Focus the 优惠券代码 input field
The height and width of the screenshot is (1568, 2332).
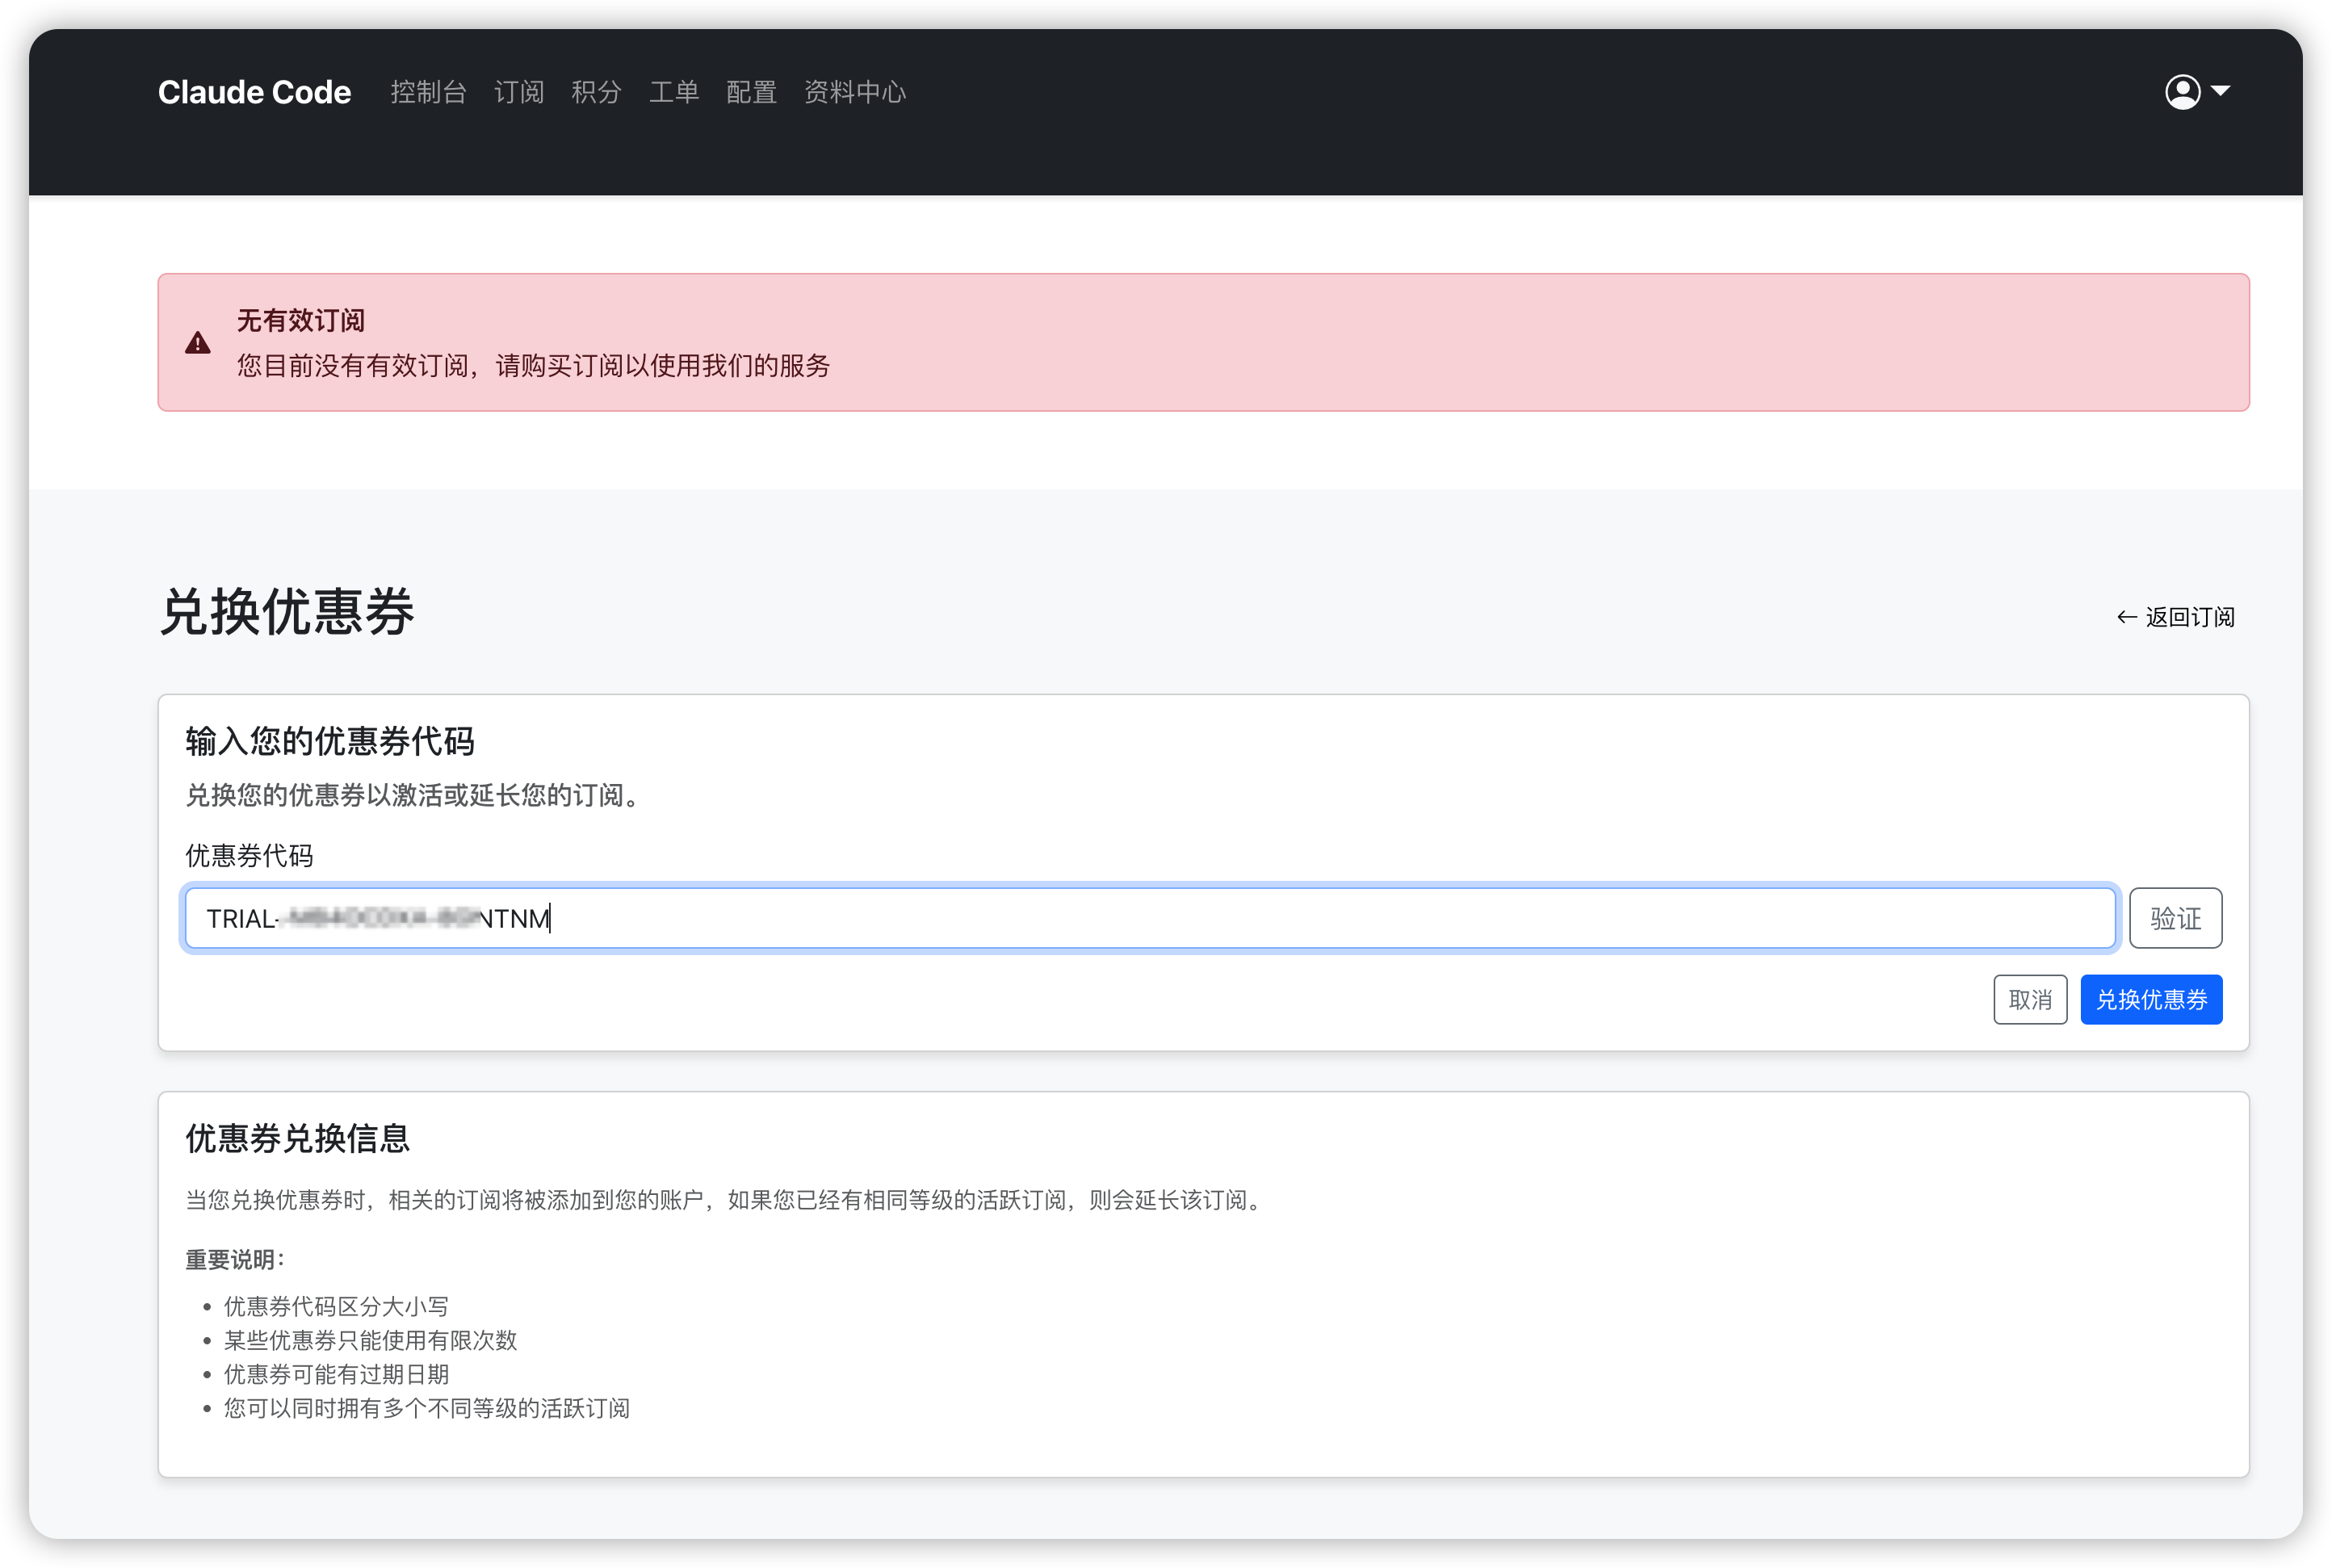1150,918
